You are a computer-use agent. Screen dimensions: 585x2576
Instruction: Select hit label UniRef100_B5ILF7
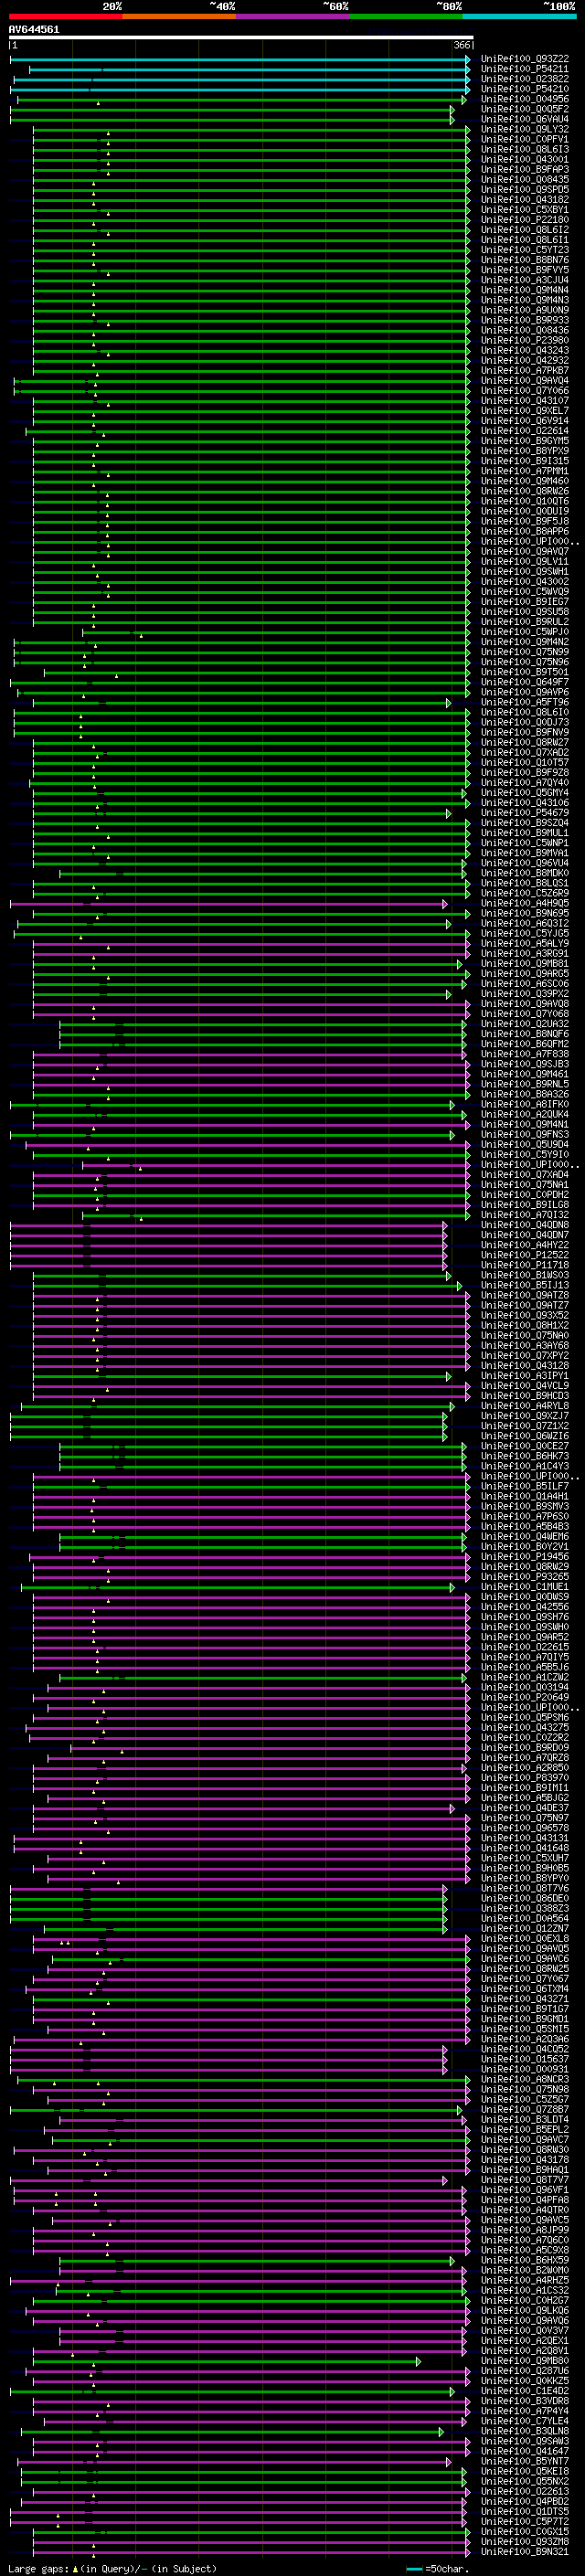point(525,1486)
